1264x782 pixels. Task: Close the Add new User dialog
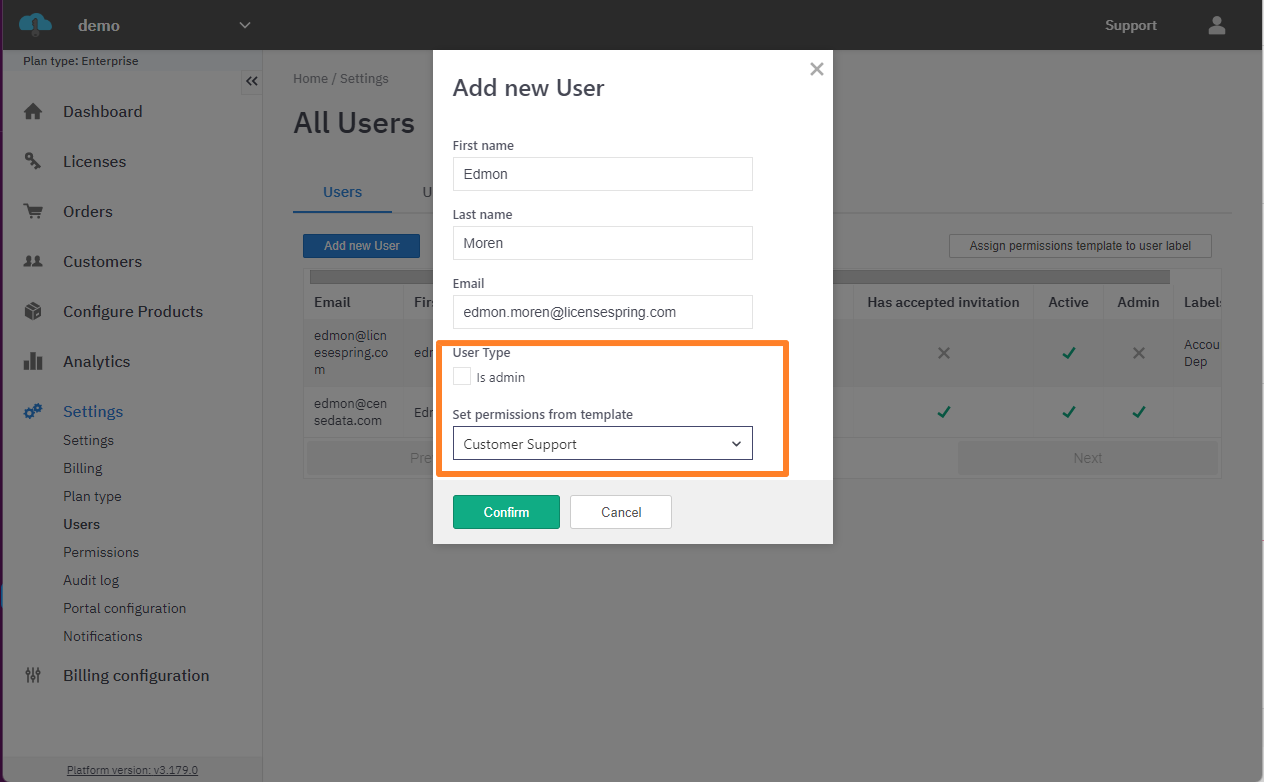[816, 69]
